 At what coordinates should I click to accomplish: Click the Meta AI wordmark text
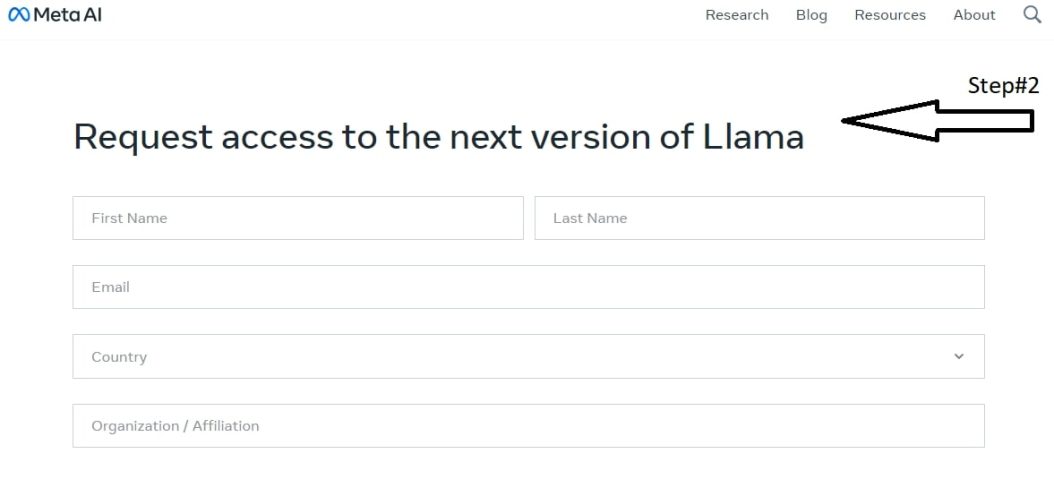coord(68,15)
